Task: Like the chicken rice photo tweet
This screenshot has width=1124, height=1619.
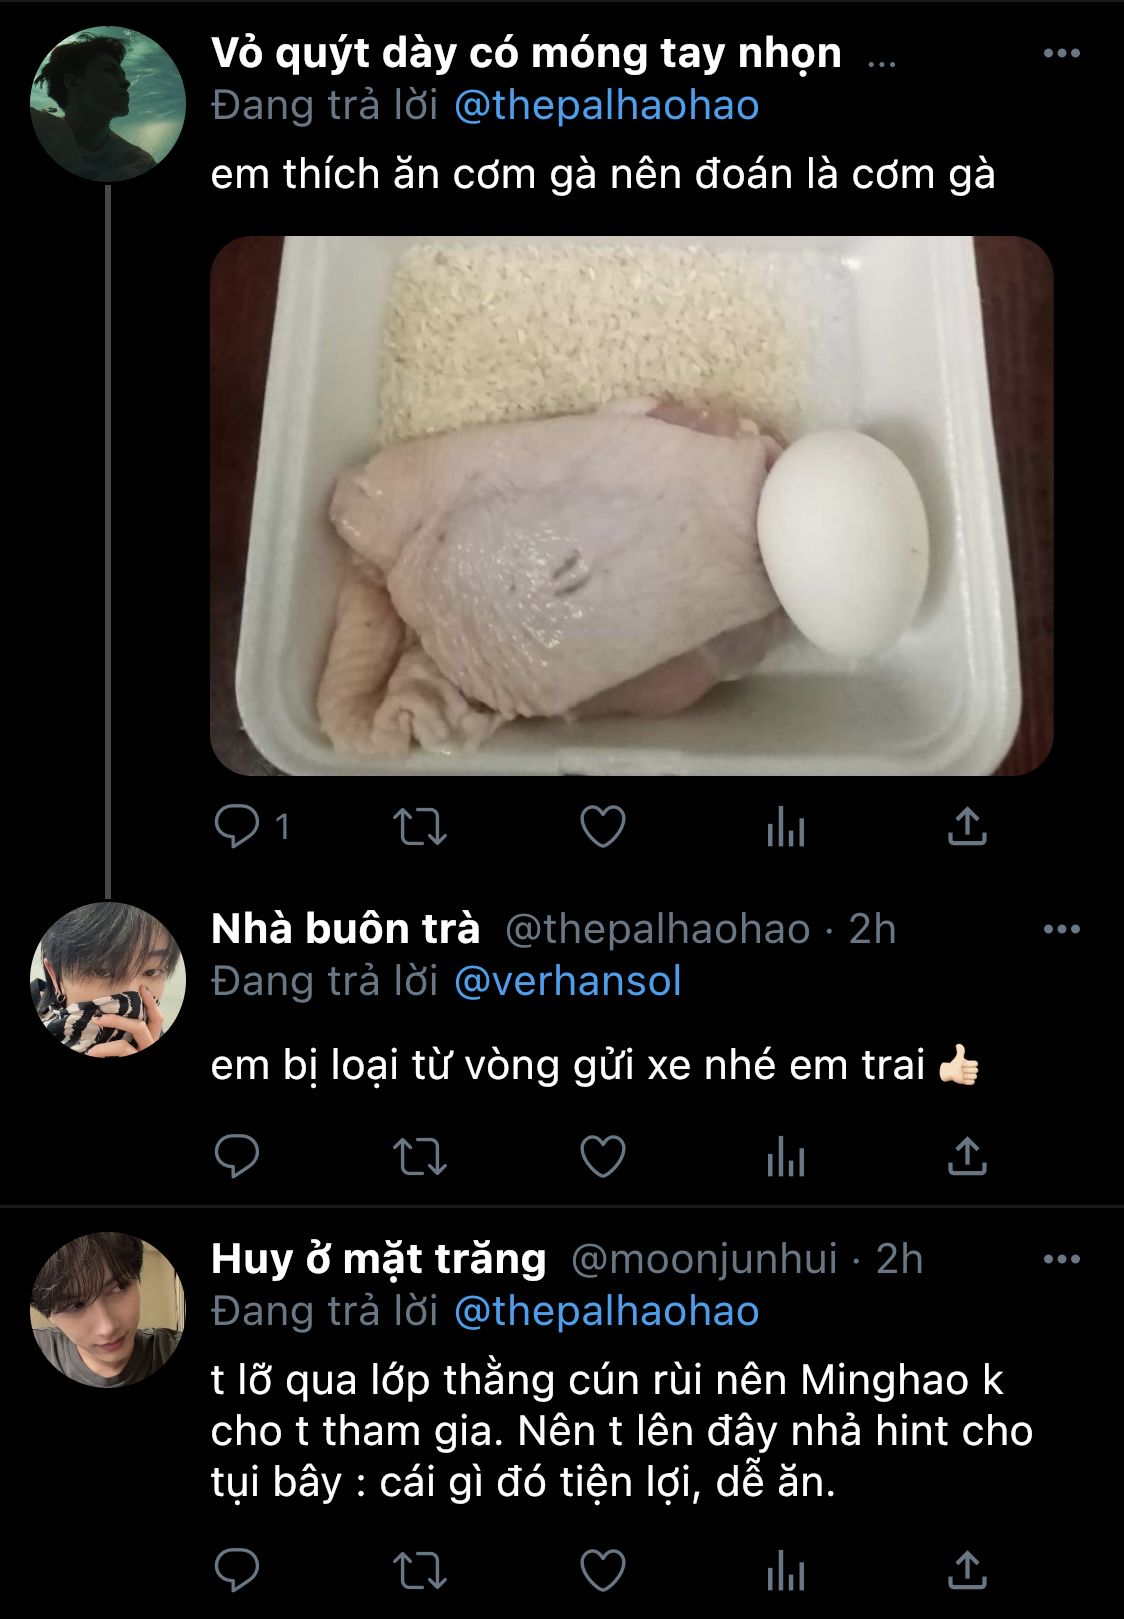Action: coord(603,827)
